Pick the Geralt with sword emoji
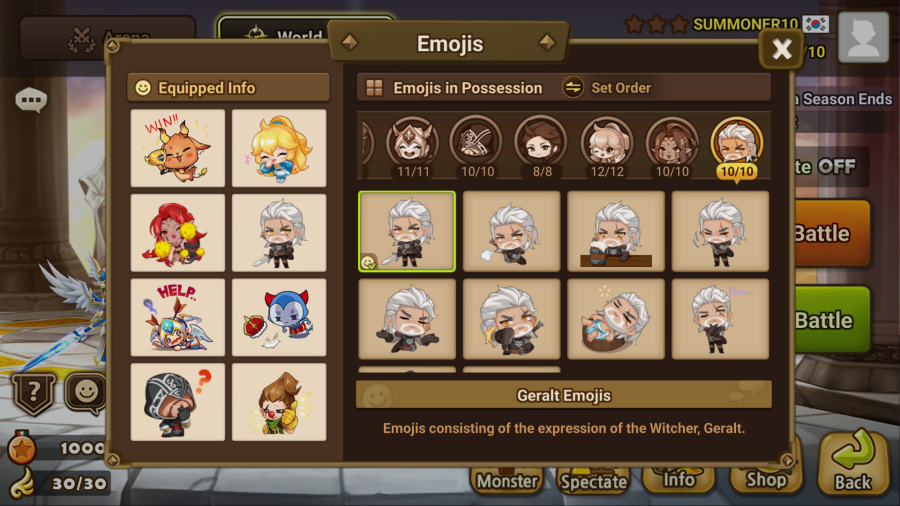 407,231
